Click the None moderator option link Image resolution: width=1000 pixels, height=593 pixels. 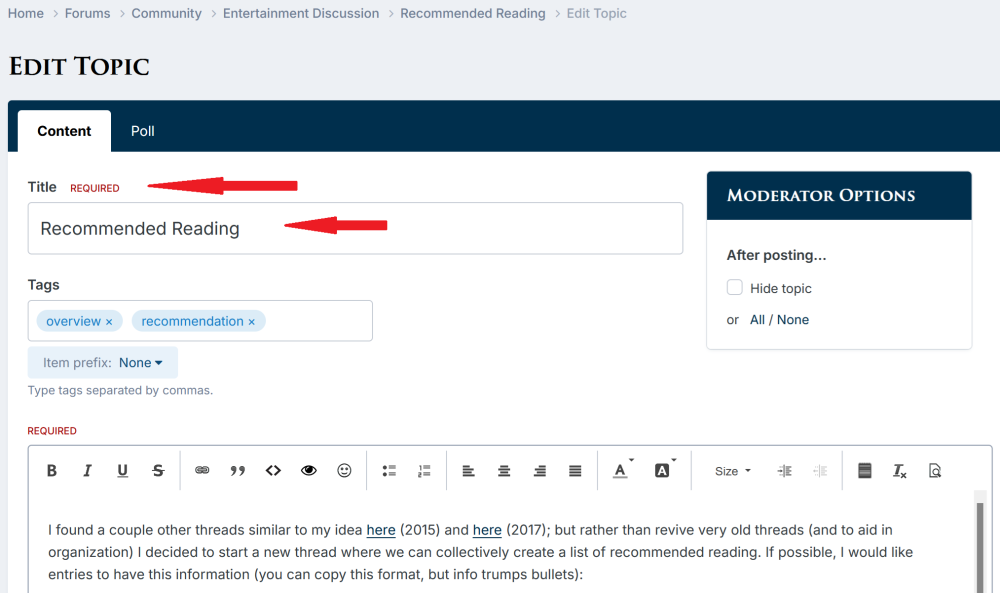pyautogui.click(x=793, y=320)
